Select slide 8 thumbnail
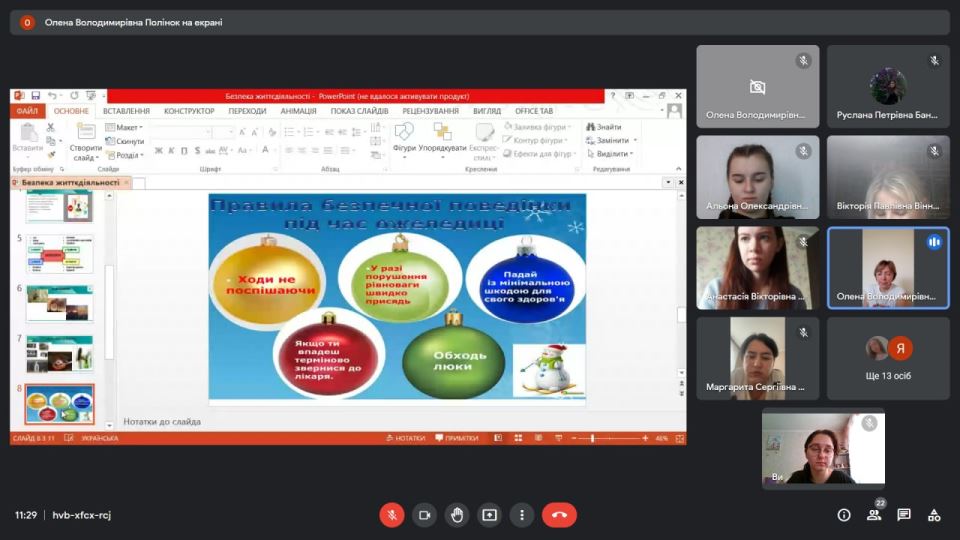 (x=59, y=404)
